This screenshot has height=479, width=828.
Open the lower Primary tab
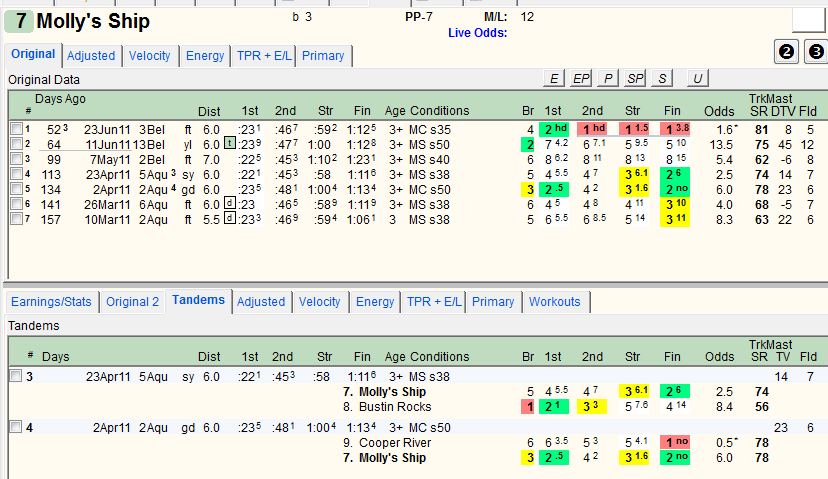pyautogui.click(x=493, y=302)
